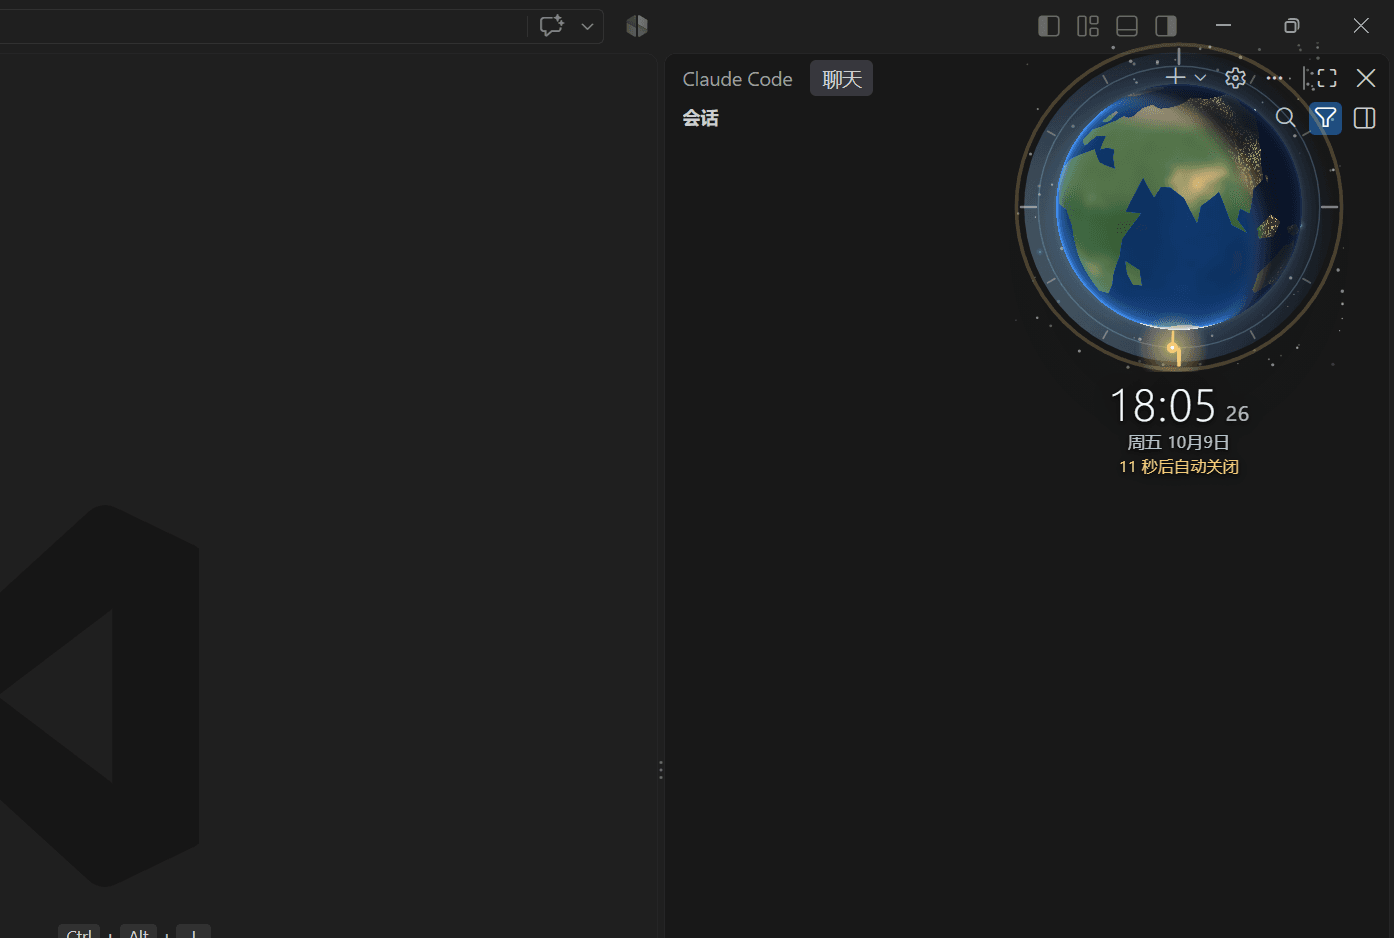Open the customize layout icon

coord(1088,26)
